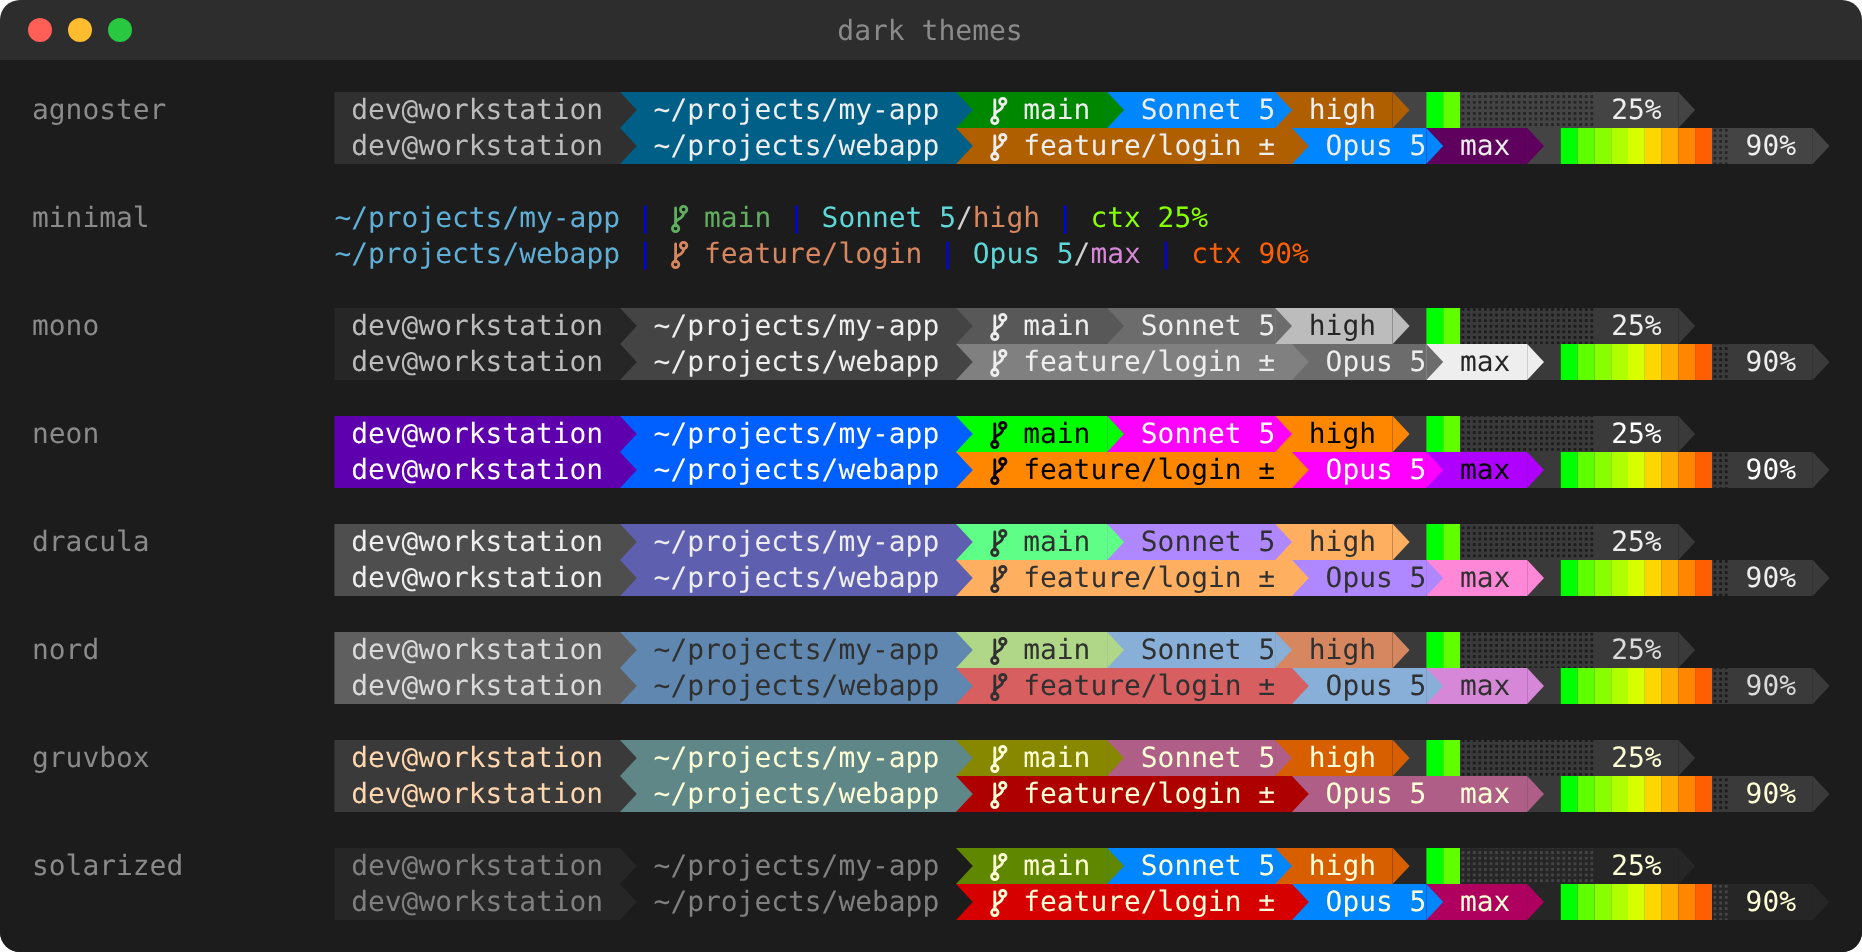The height and width of the screenshot is (952, 1862).
Task: Click "~/projects/my-app" in the agnoster theme
Action: pyautogui.click(x=796, y=110)
